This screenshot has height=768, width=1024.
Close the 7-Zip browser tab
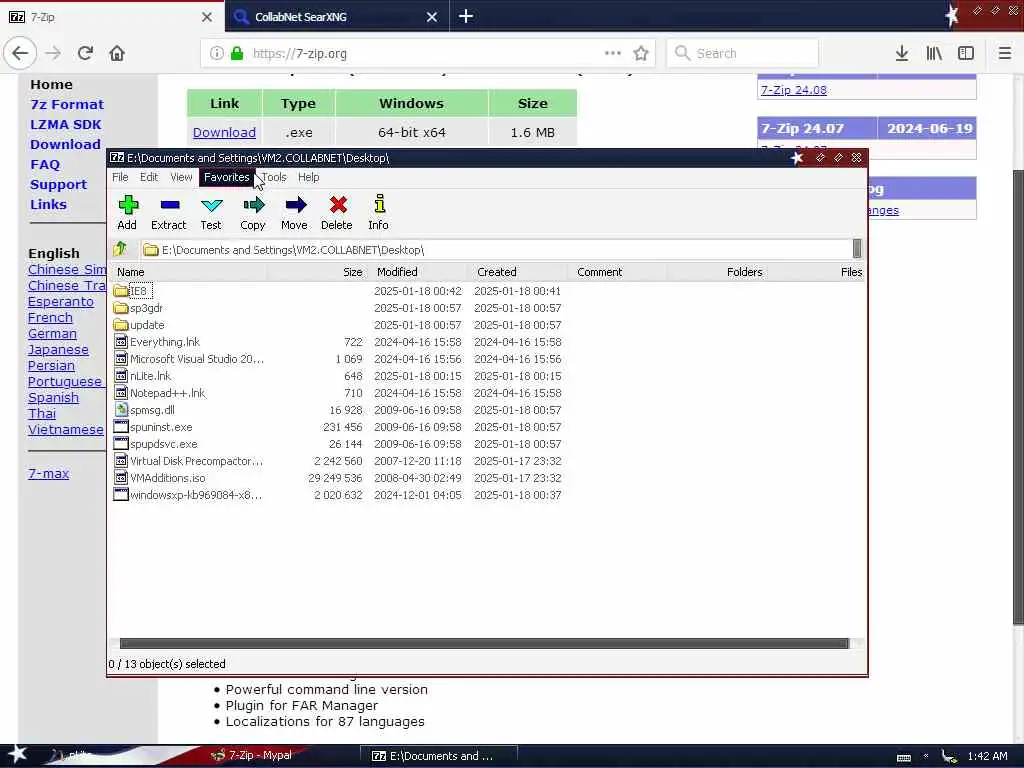coord(206,17)
